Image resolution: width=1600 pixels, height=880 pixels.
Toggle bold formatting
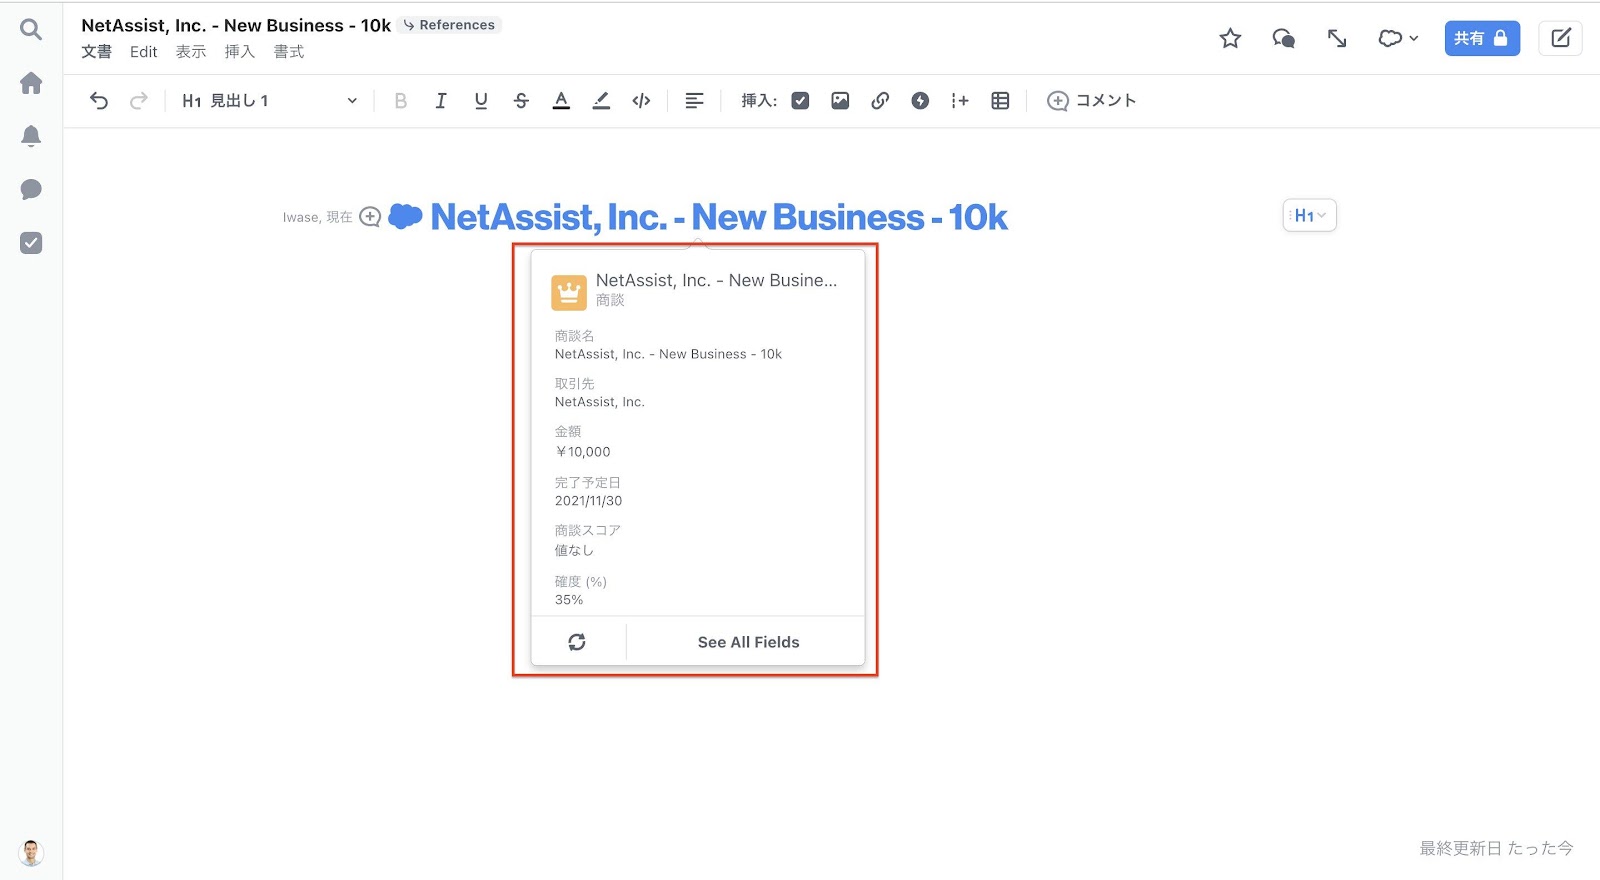tap(401, 100)
